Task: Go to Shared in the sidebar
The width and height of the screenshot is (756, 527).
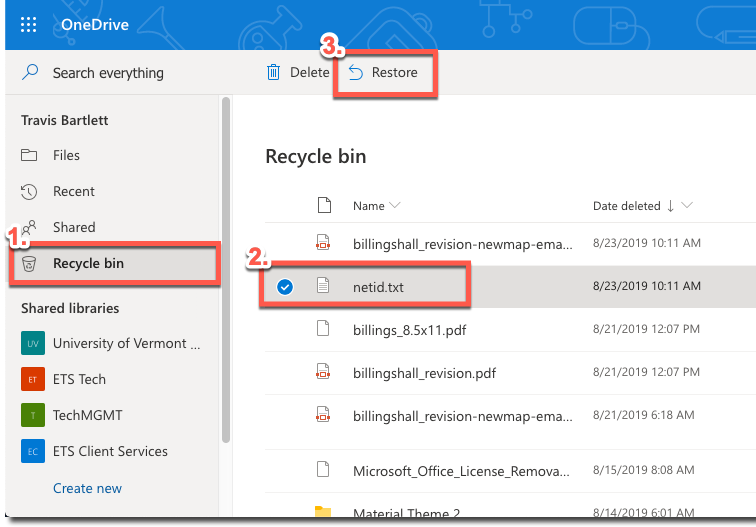Action: point(74,227)
